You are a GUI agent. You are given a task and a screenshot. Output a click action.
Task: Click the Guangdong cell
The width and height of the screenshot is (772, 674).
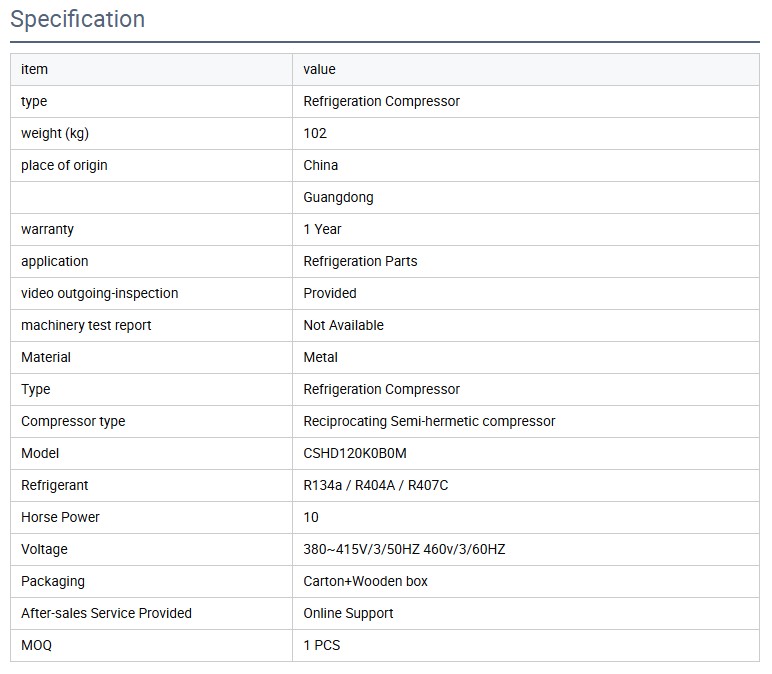338,197
